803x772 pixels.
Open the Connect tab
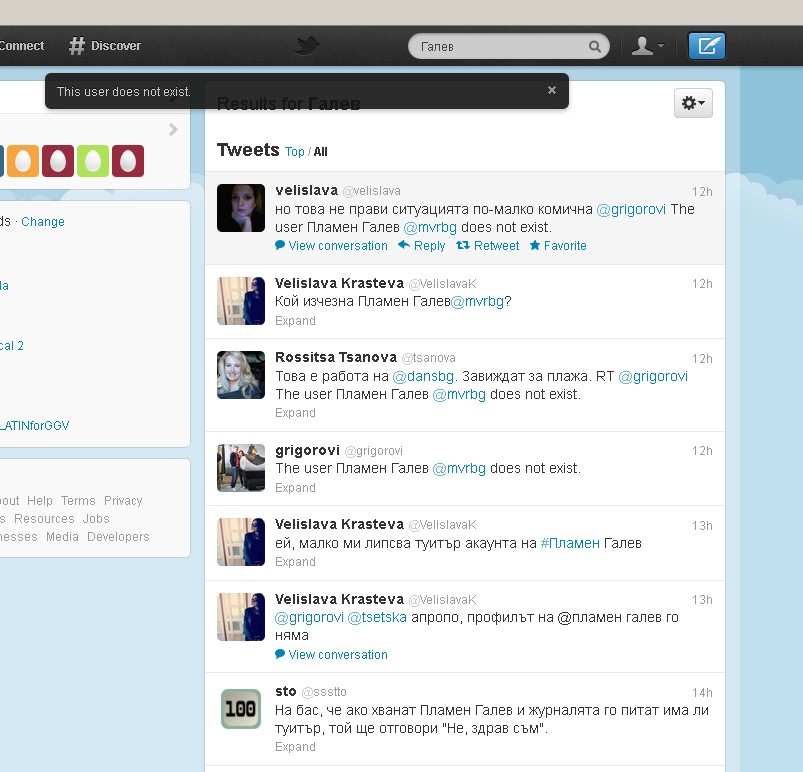pyautogui.click(x=22, y=46)
